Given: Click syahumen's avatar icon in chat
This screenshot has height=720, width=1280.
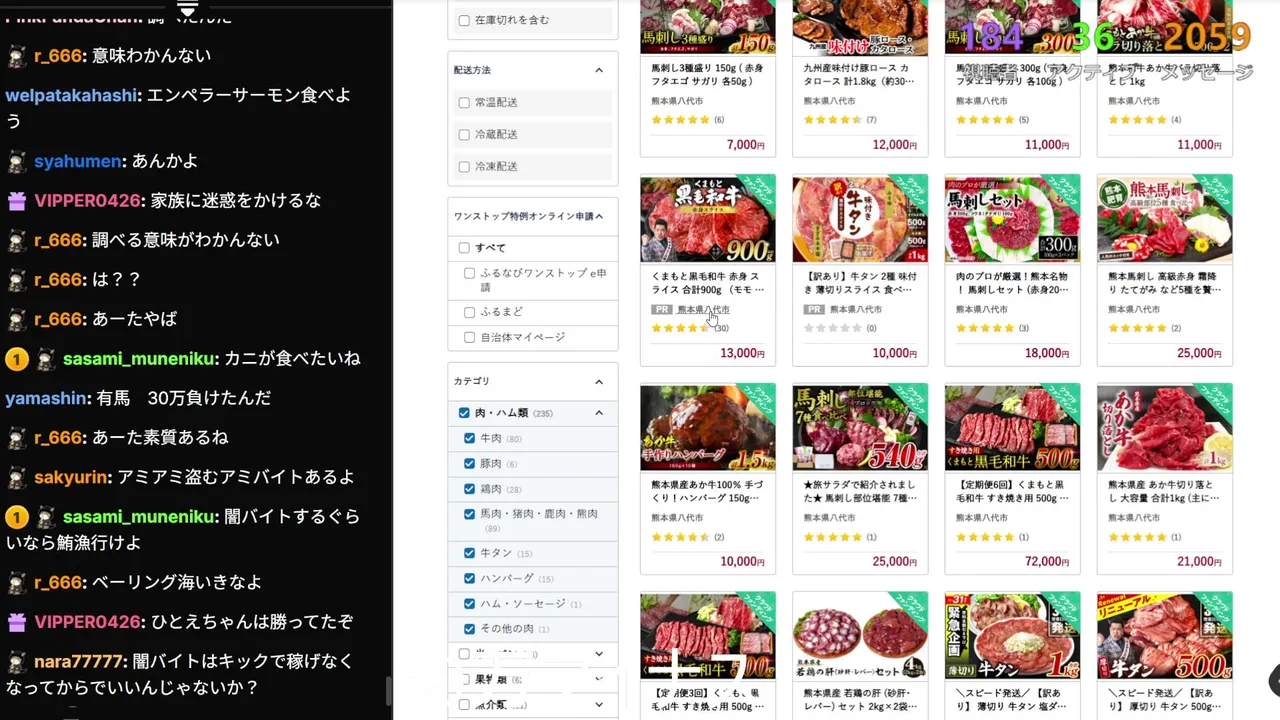Looking at the screenshot, I should coord(17,161).
